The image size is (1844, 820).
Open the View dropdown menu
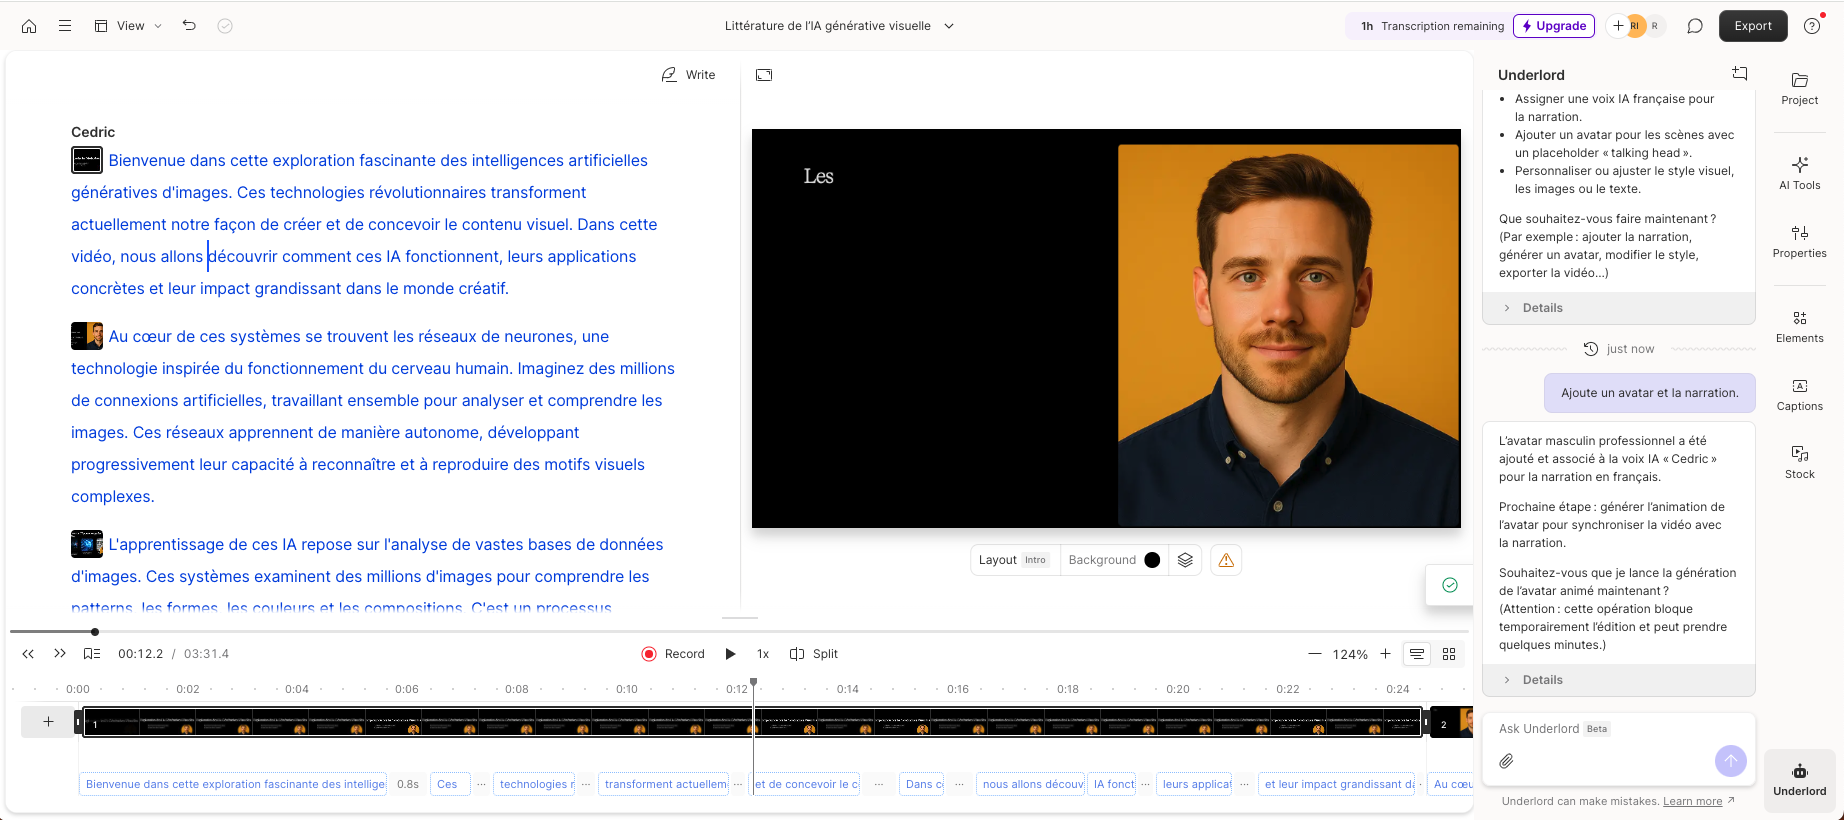[128, 26]
